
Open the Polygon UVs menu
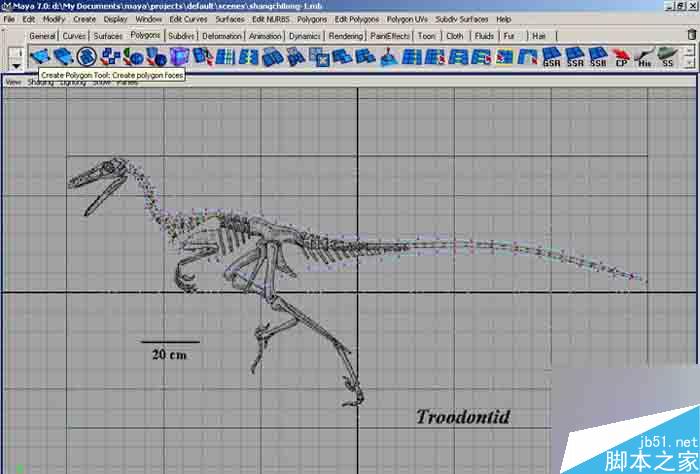tap(407, 19)
